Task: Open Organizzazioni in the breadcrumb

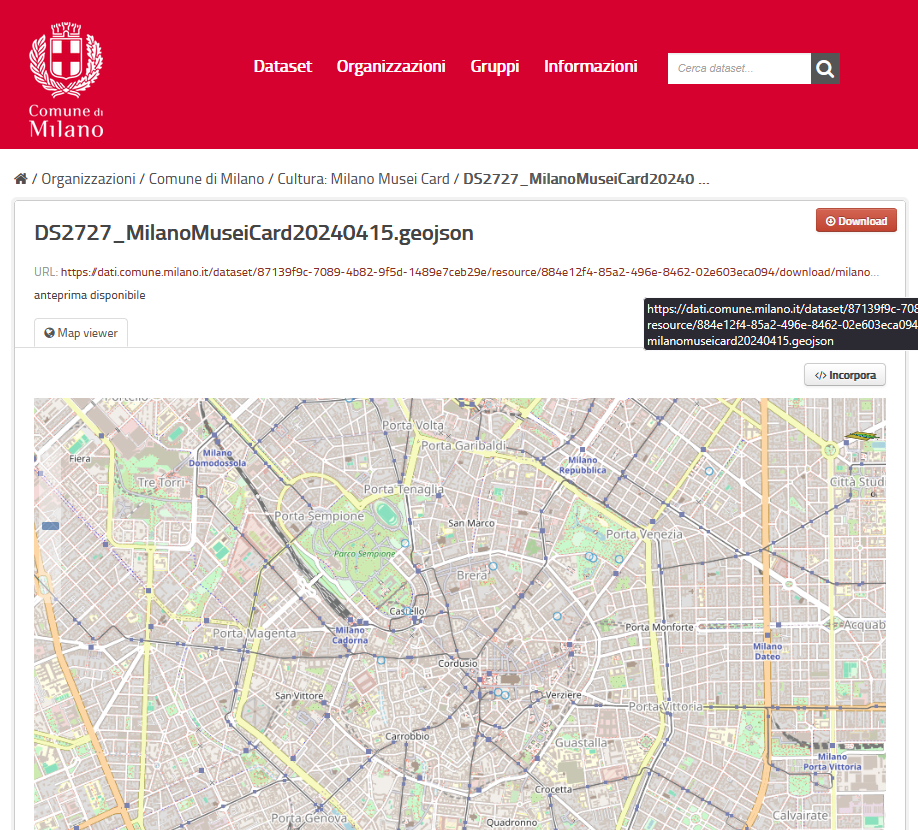Action: pos(88,179)
